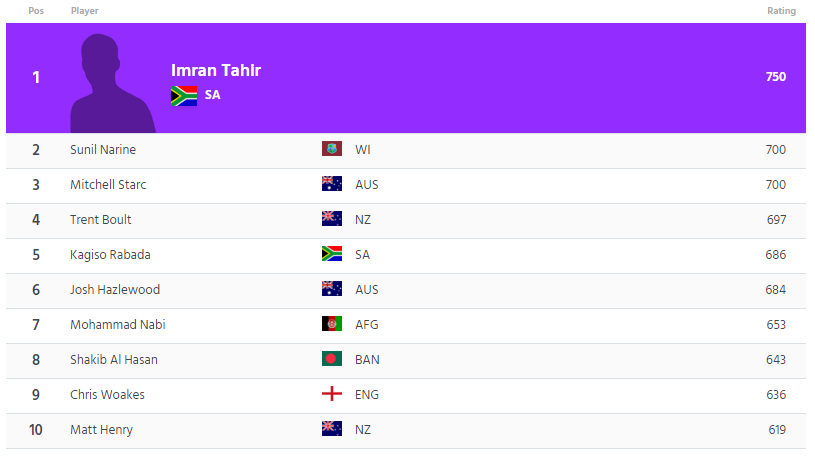815x456 pixels.
Task: Click the Rating column header
Action: [781, 11]
